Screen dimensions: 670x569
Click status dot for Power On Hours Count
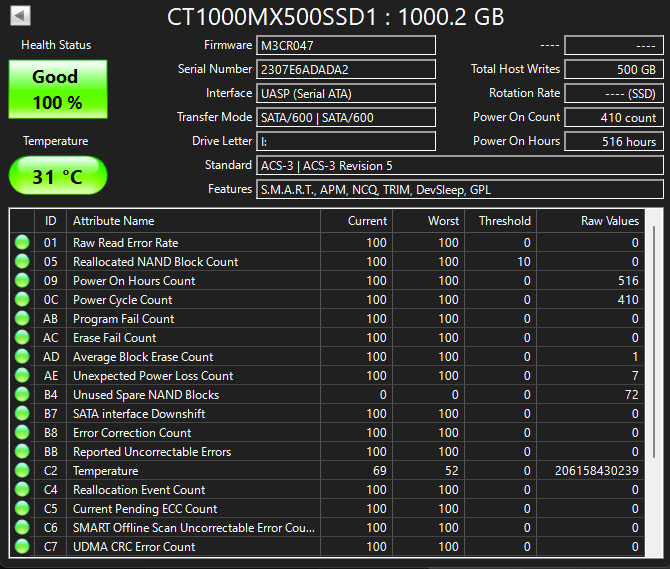tap(22, 280)
